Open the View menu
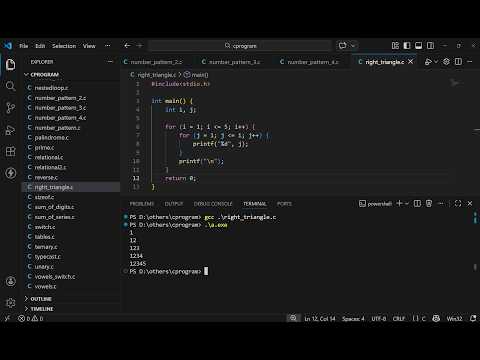The width and height of the screenshot is (480, 360). 89,46
